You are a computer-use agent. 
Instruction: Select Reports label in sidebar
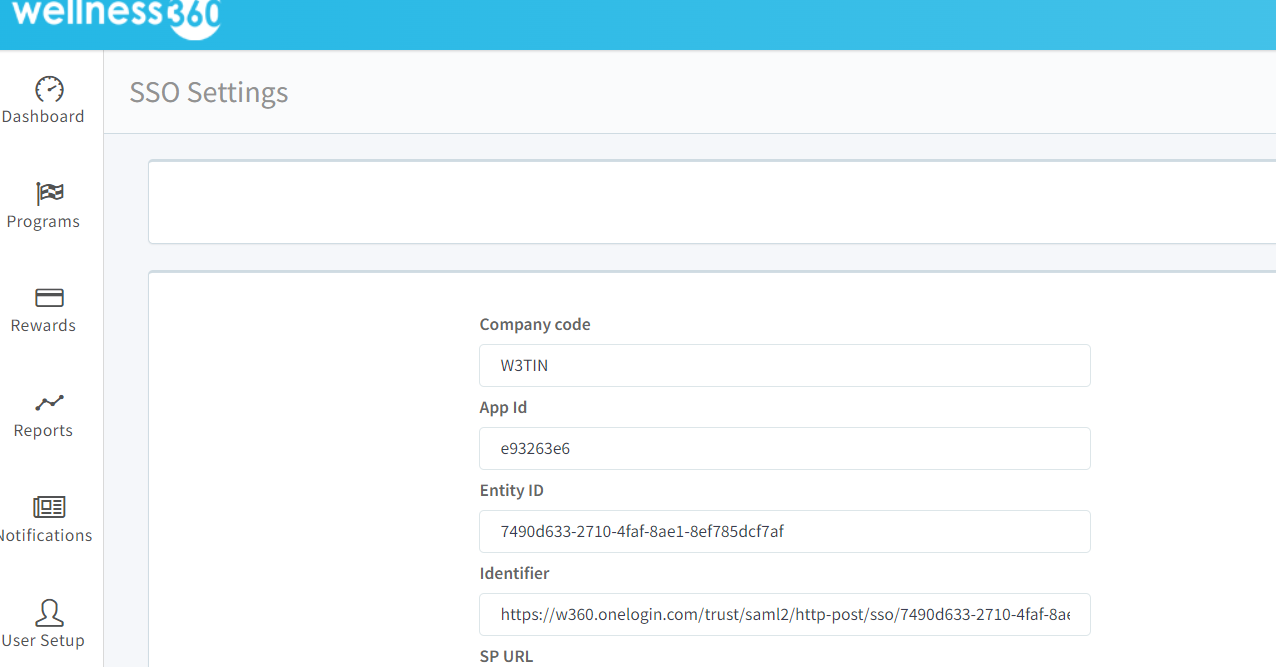pos(43,431)
